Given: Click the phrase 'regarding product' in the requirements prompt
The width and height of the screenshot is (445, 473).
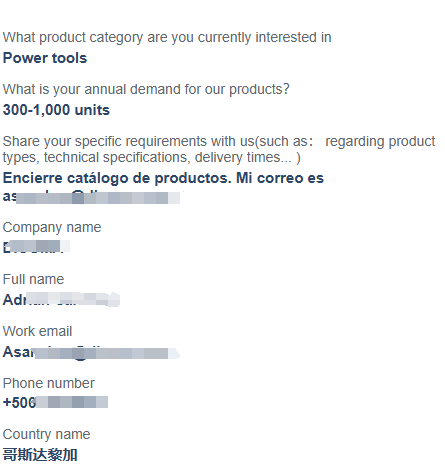Looking at the screenshot, I should (x=380, y=142).
